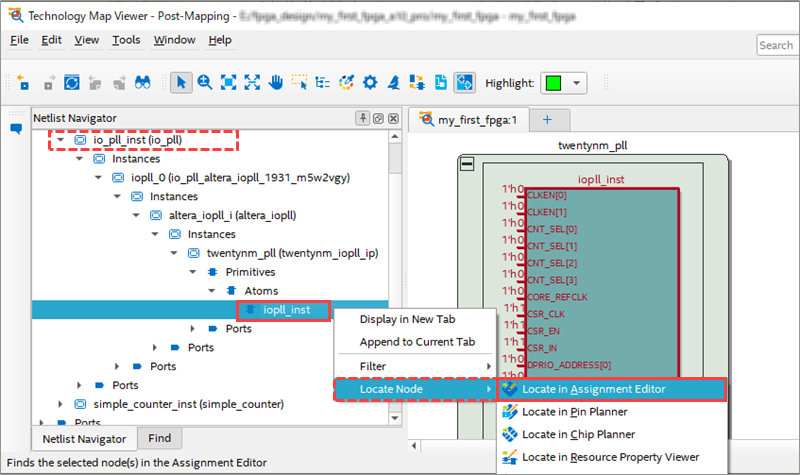Open the gear settings icon in toolbar
The image size is (800, 475).
(x=370, y=83)
